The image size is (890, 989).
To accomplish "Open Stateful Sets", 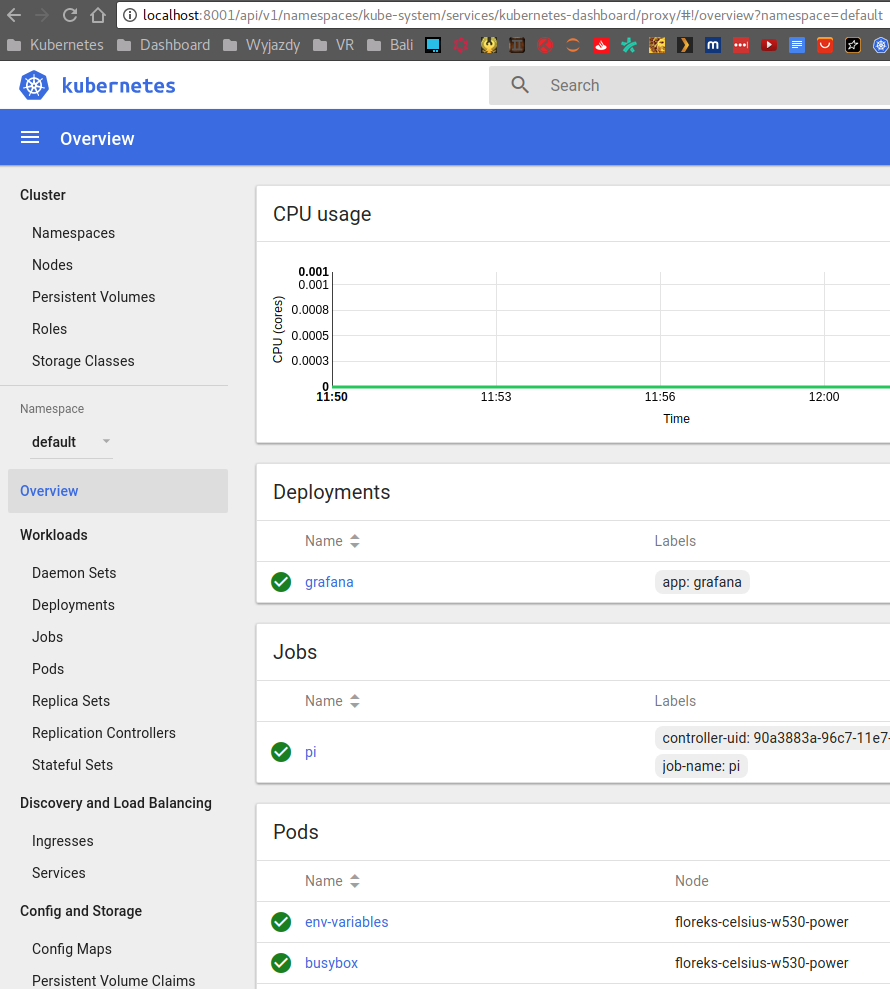I will [73, 765].
